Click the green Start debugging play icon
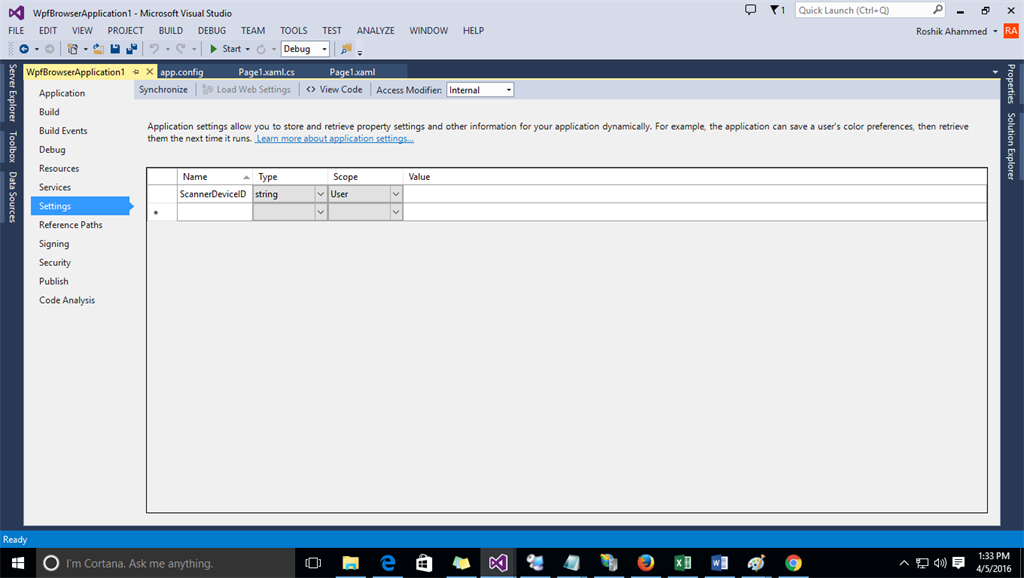 pos(213,49)
